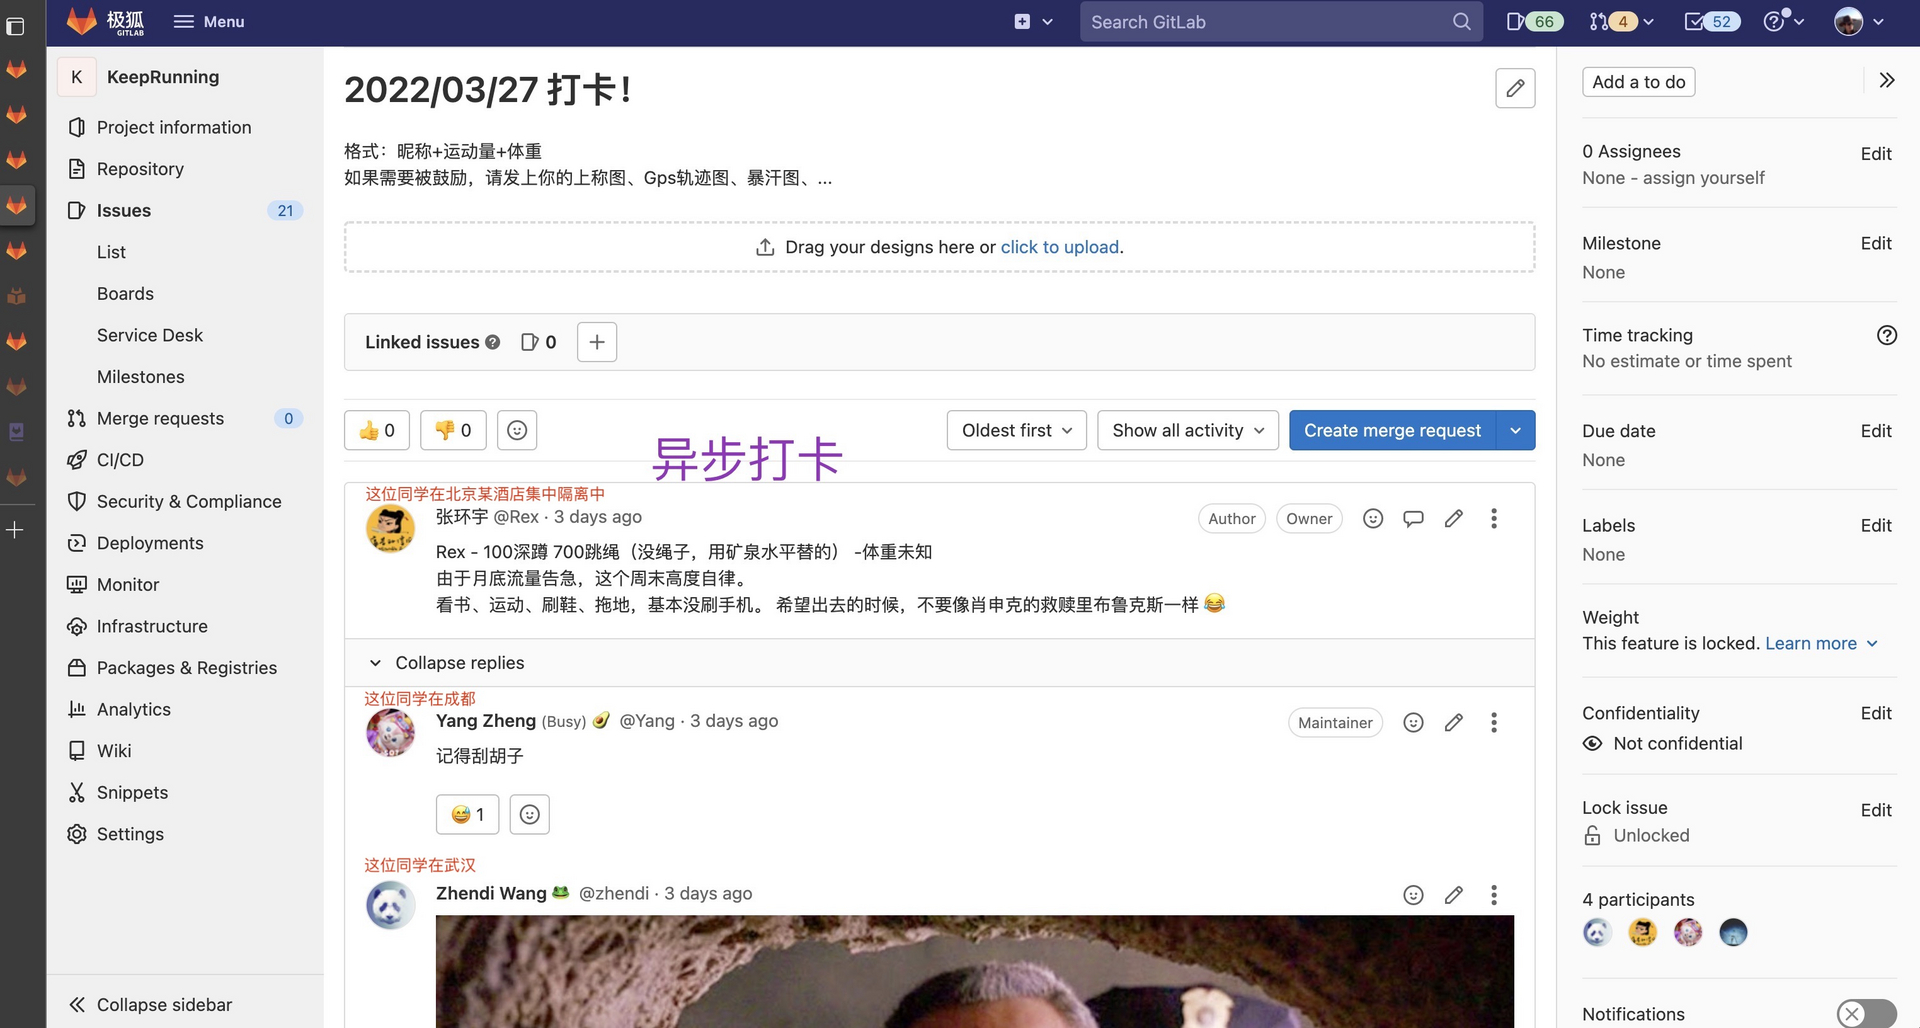Viewport: 1920px width, 1028px height.
Task: Open more actions on Yang Zheng's reply
Action: coord(1494,722)
